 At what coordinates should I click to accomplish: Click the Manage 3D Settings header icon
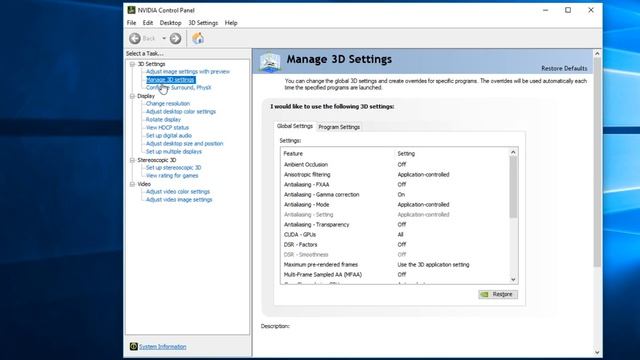point(270,62)
